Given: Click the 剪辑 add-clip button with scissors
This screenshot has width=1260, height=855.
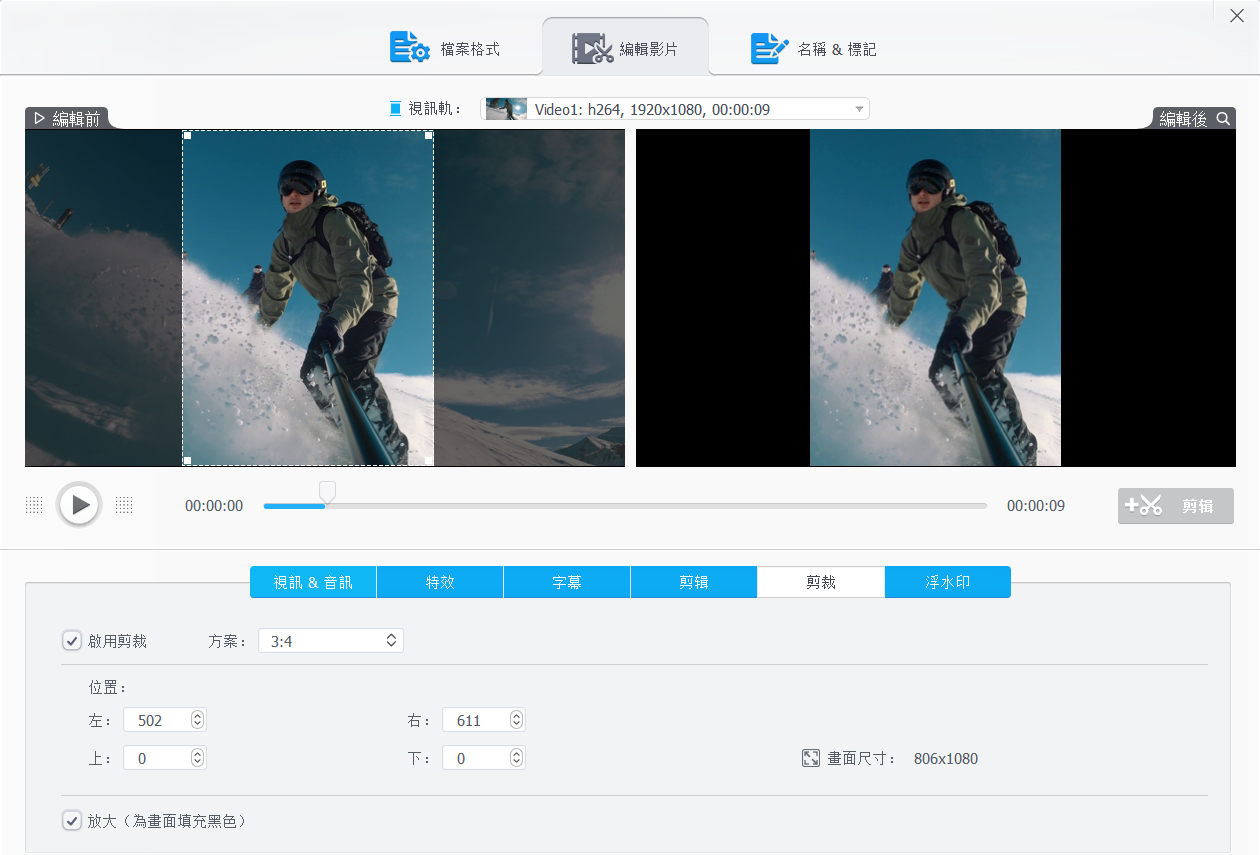Looking at the screenshot, I should pos(1176,506).
